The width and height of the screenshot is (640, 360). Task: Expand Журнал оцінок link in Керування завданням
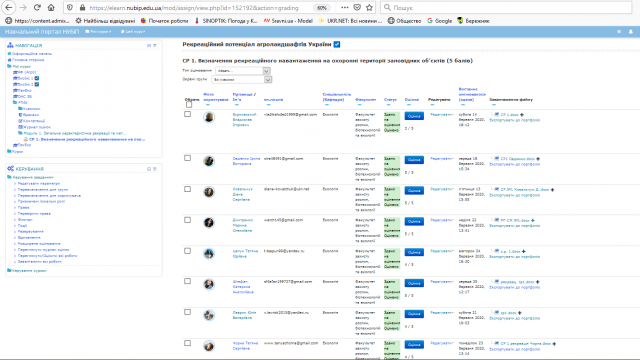click(x=43, y=249)
